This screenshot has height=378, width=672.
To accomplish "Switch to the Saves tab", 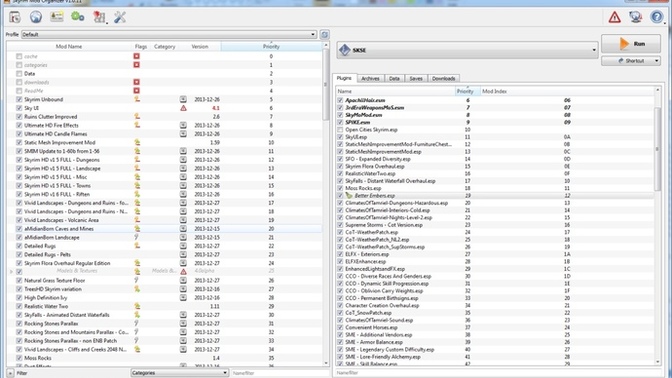I will tap(416, 78).
